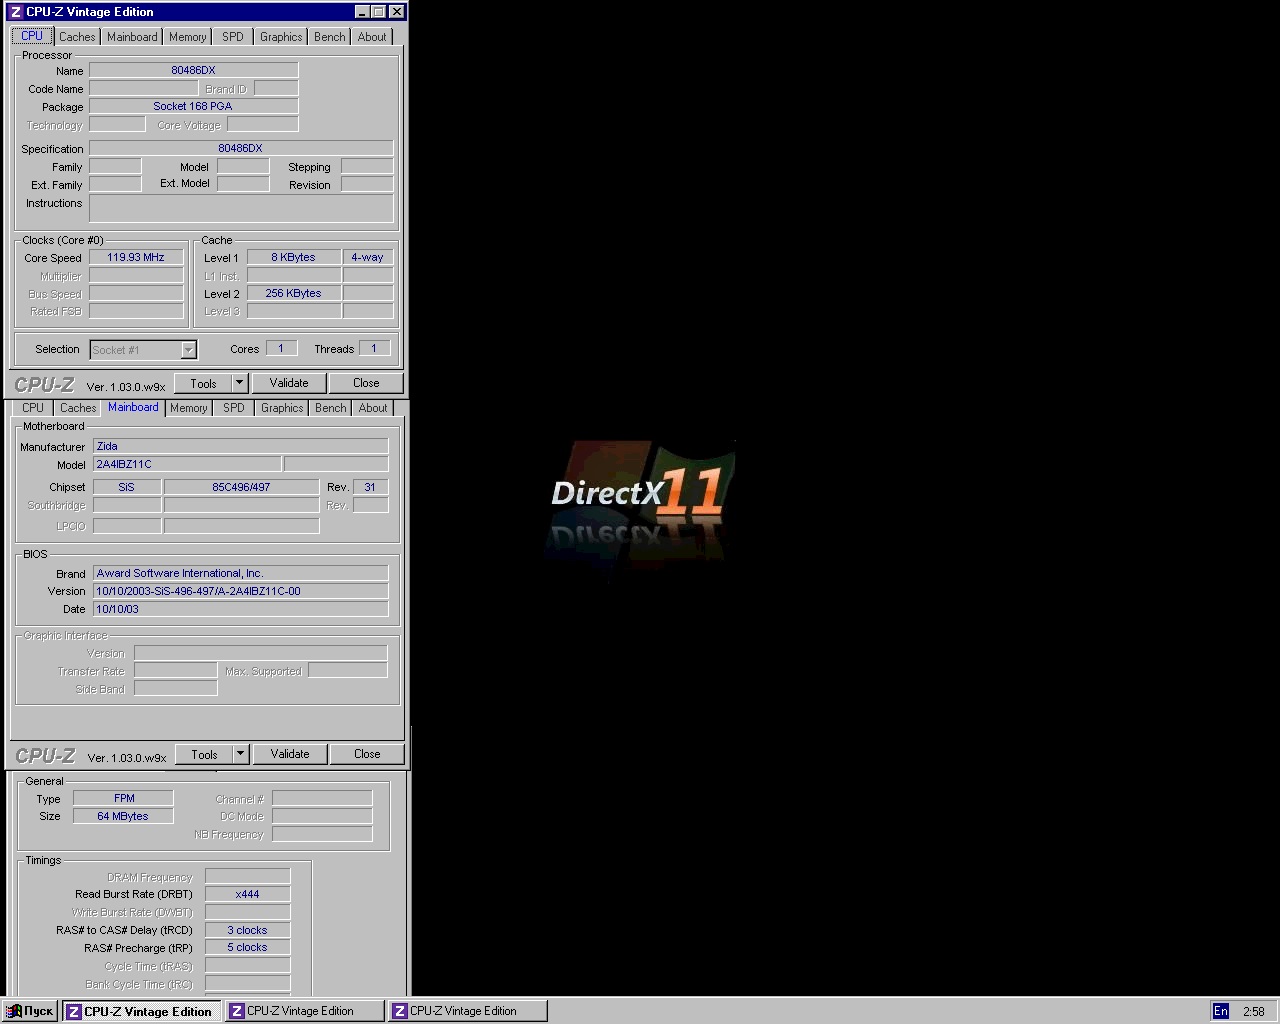Click the En language indicator in the tray
The width and height of the screenshot is (1280, 1024).
click(x=1221, y=1011)
